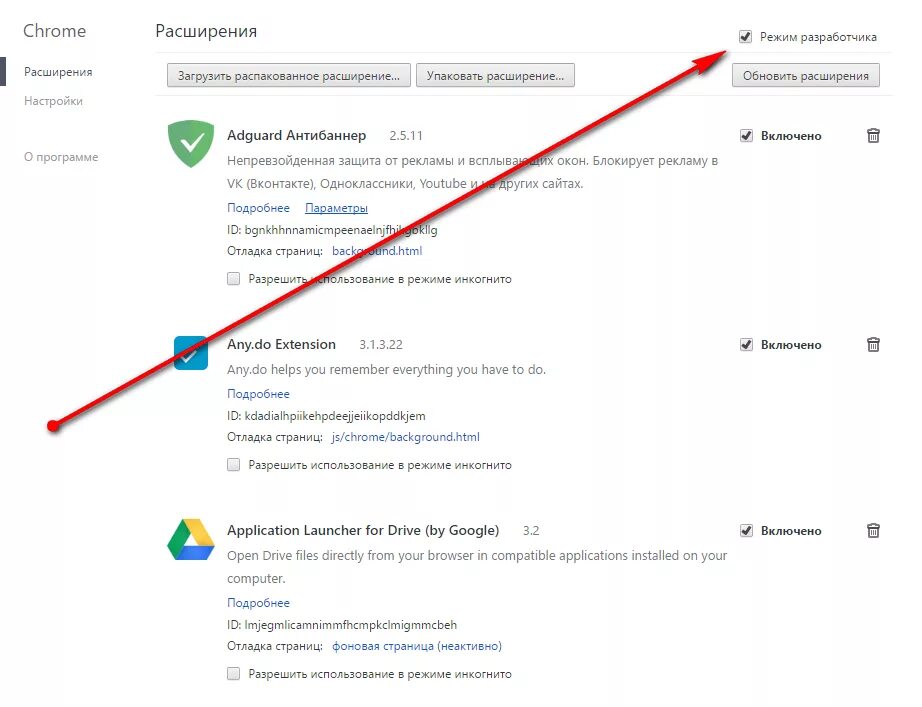This screenshot has height=707, width=922.
Task: Allow Any.do in incognito mode checkbox
Action: coord(233,465)
